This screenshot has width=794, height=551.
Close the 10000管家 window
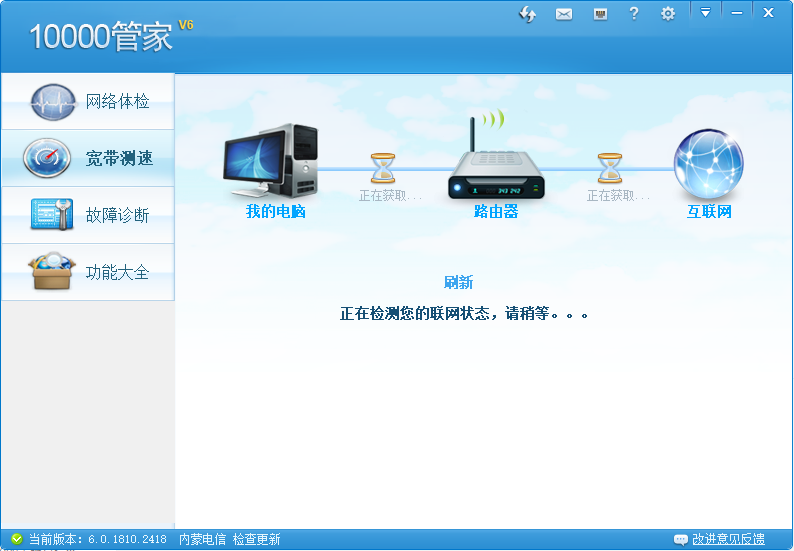768,13
